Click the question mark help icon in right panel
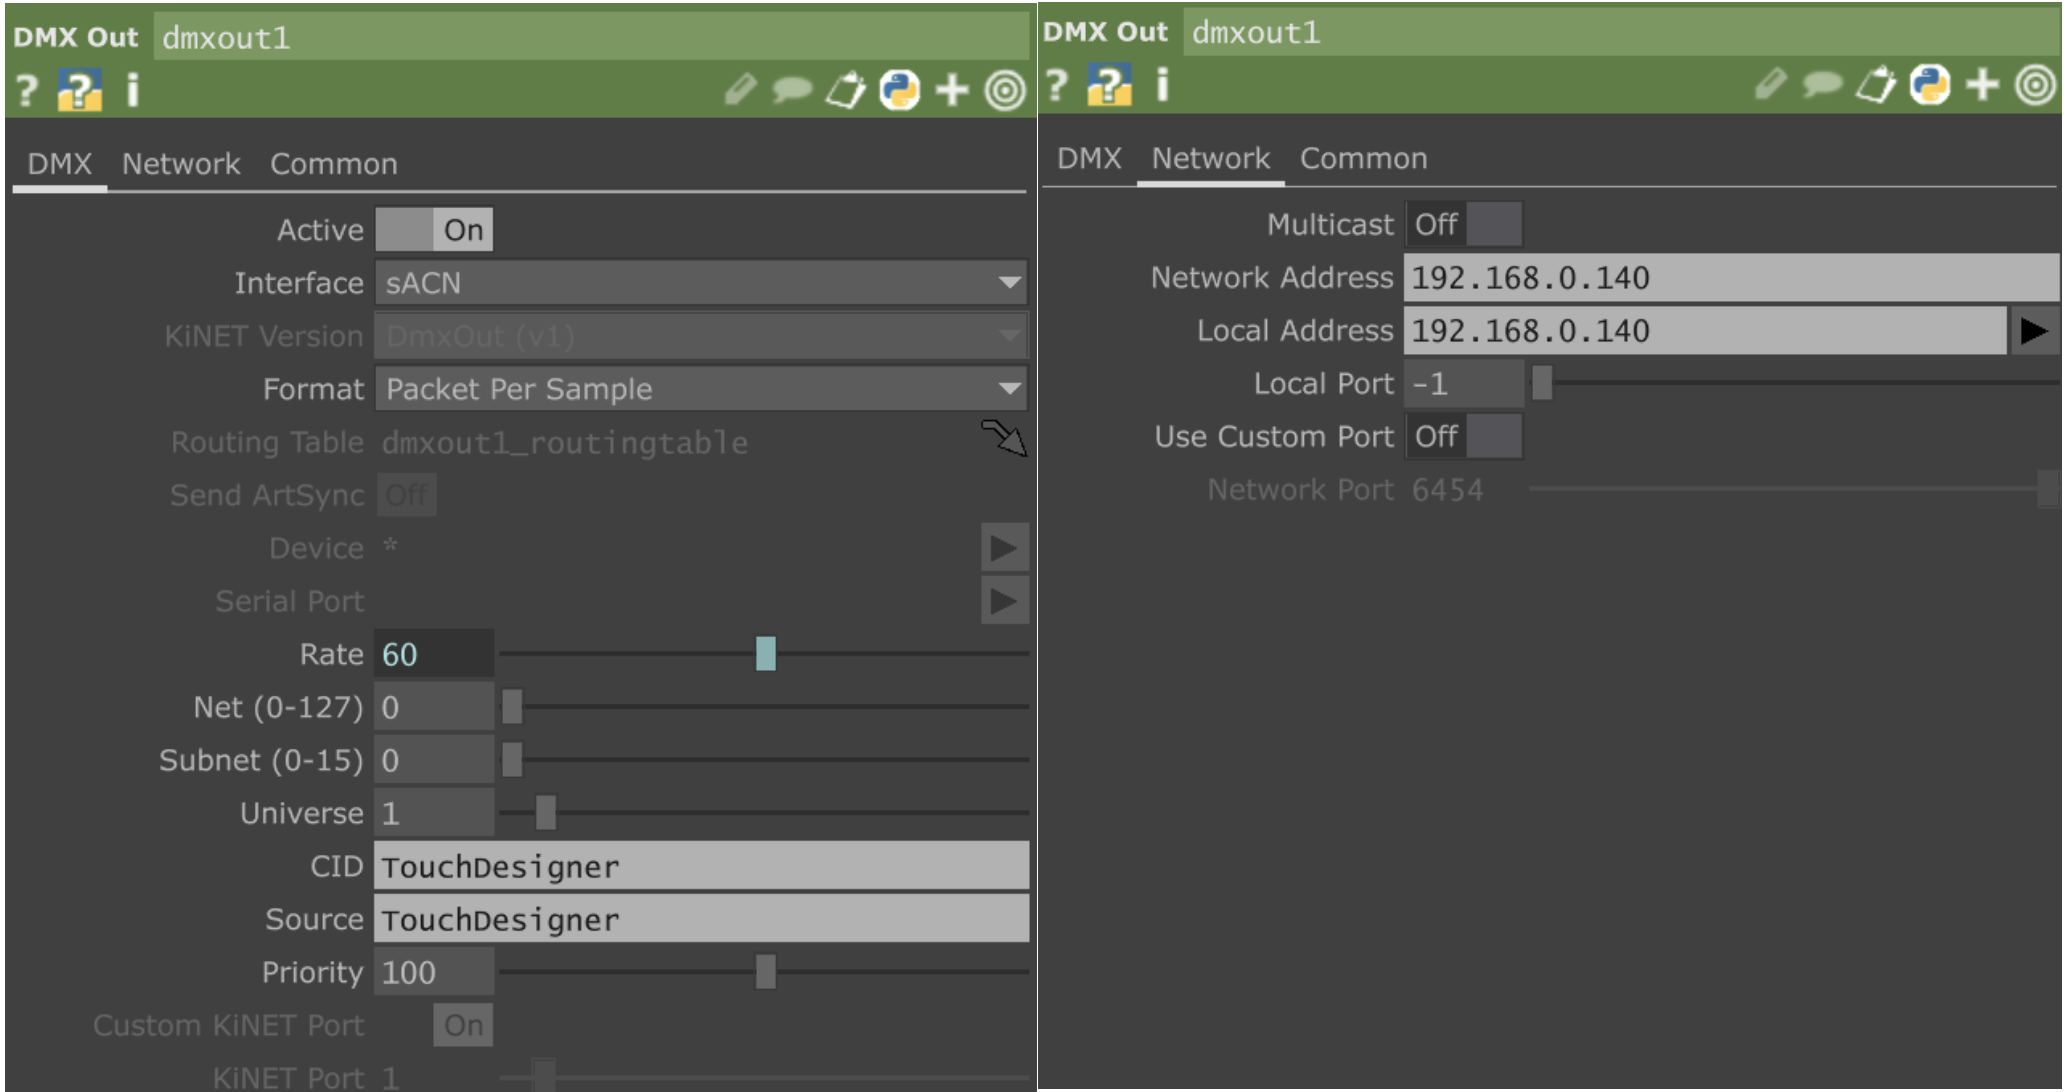Screen dimensions: 2066x1092 (x=1057, y=85)
